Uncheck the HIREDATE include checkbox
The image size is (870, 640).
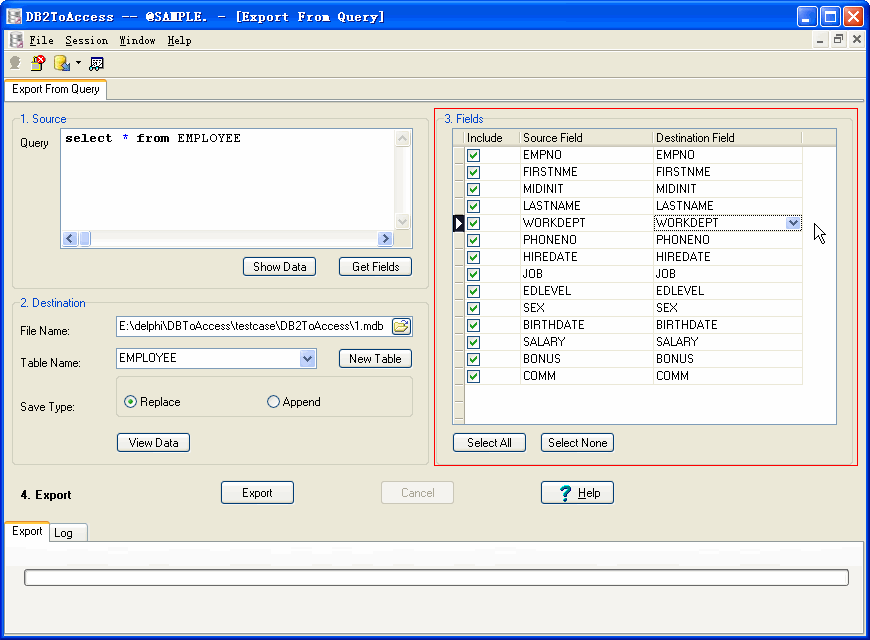473,258
